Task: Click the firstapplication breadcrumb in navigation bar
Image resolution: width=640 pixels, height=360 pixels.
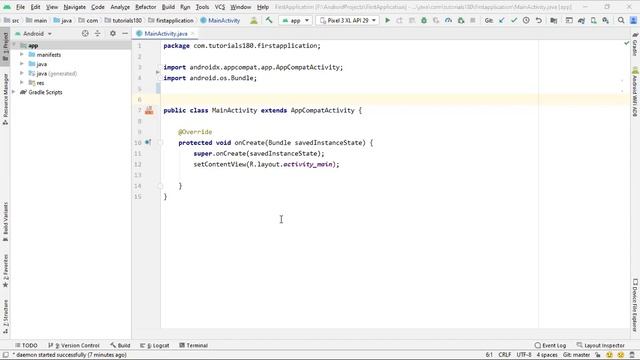Action: [x=171, y=20]
